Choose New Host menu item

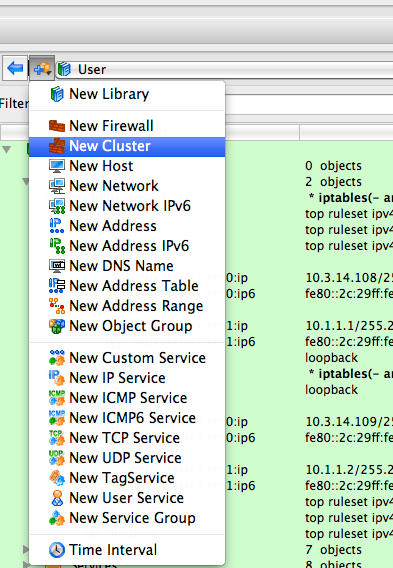101,166
